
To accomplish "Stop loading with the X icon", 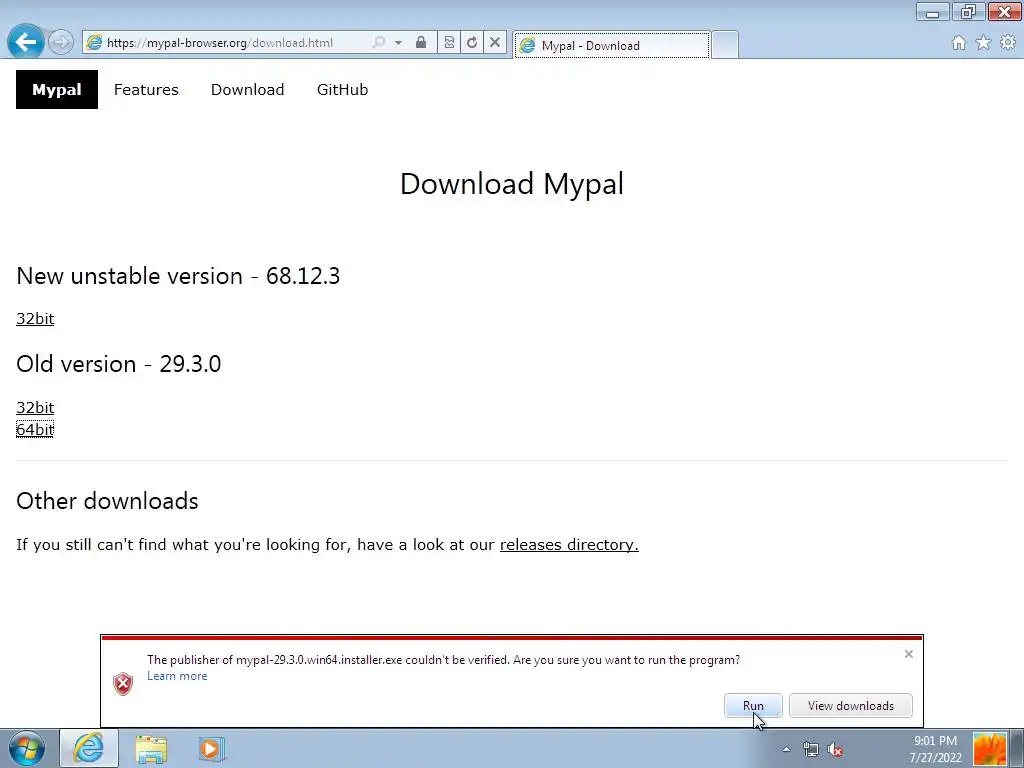I will point(495,42).
